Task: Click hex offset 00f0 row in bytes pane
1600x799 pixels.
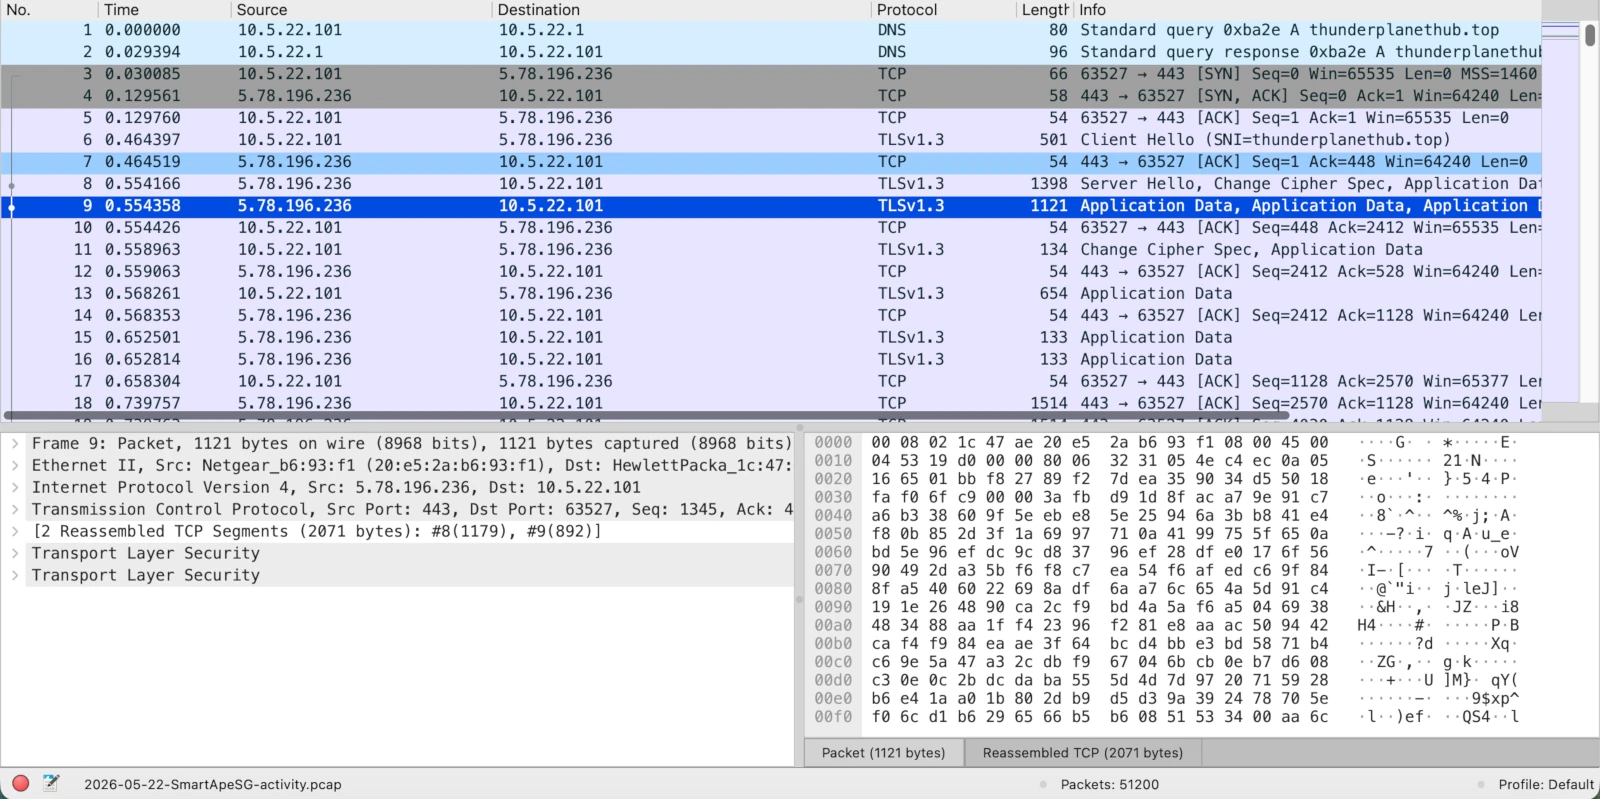Action: click(x=833, y=717)
